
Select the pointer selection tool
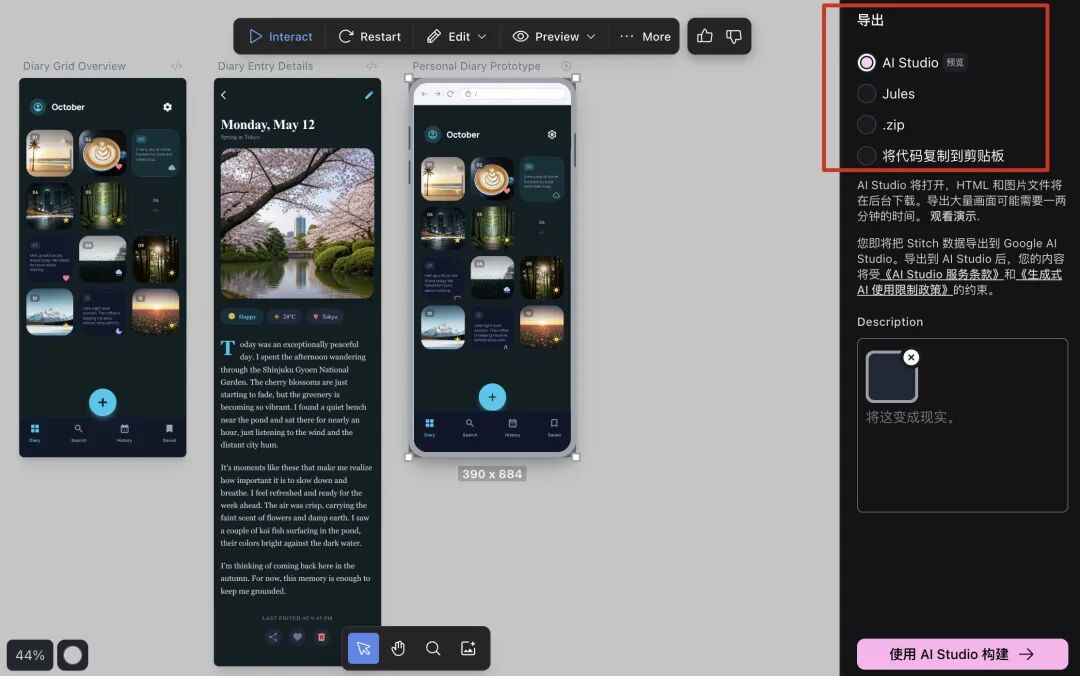point(364,648)
